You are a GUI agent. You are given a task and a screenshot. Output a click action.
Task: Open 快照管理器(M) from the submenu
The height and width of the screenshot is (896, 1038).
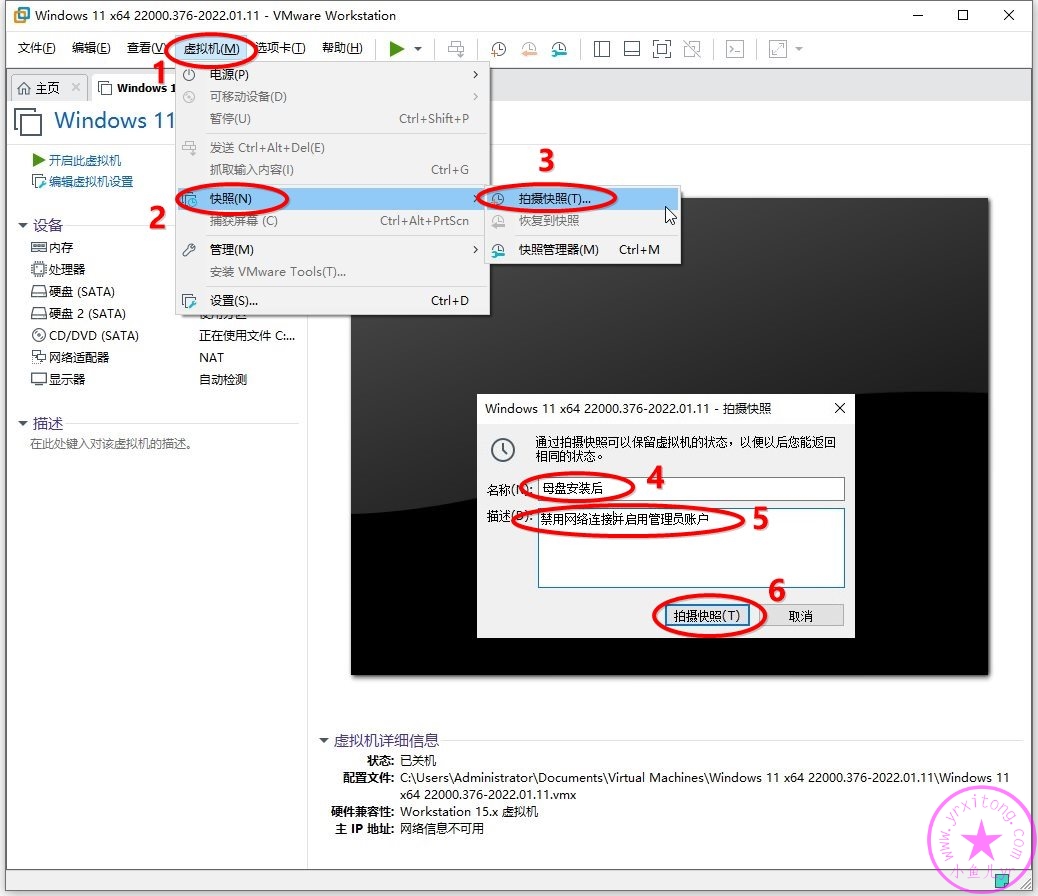(x=583, y=250)
